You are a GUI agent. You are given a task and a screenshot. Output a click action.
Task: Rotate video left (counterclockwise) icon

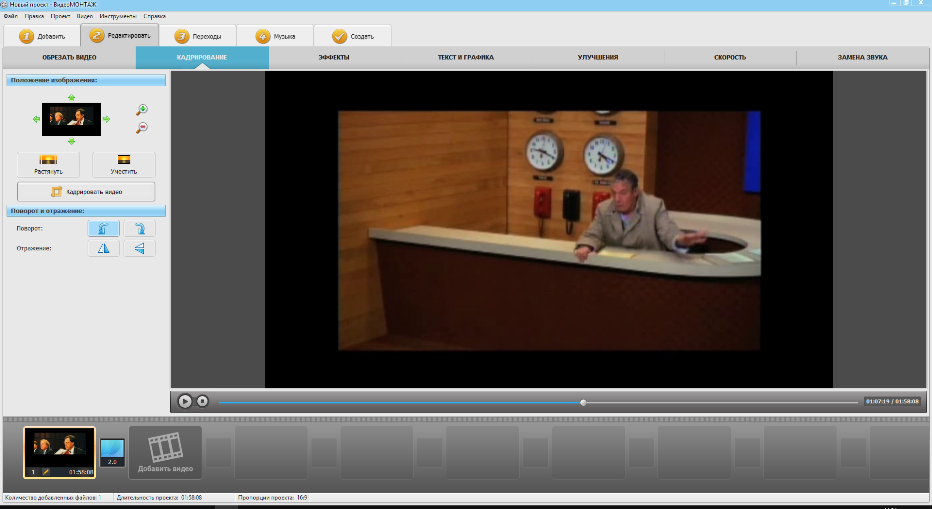[x=103, y=228]
